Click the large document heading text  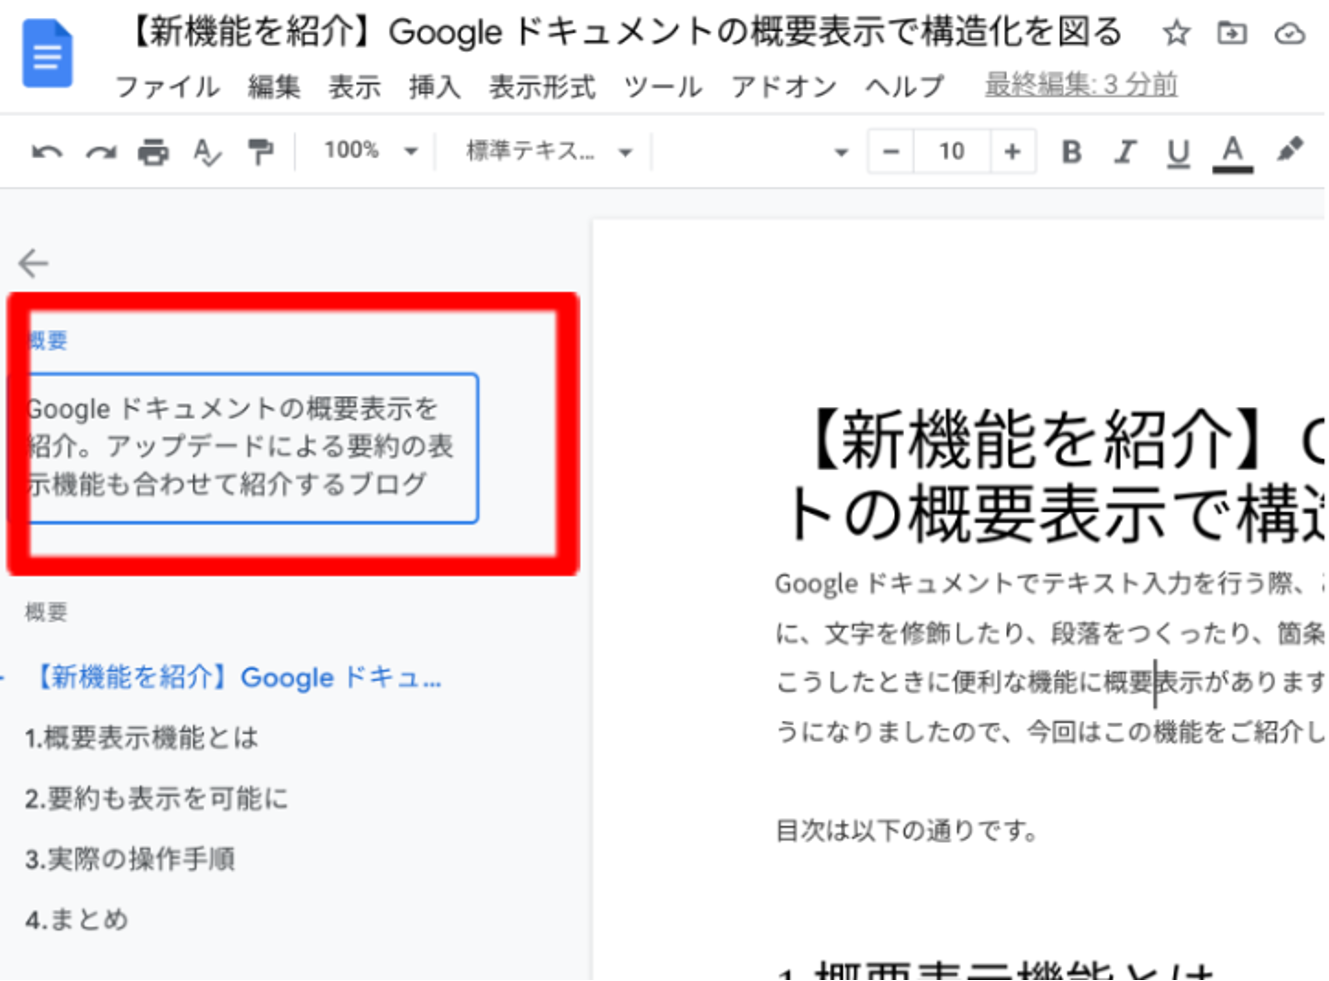(x=1059, y=476)
